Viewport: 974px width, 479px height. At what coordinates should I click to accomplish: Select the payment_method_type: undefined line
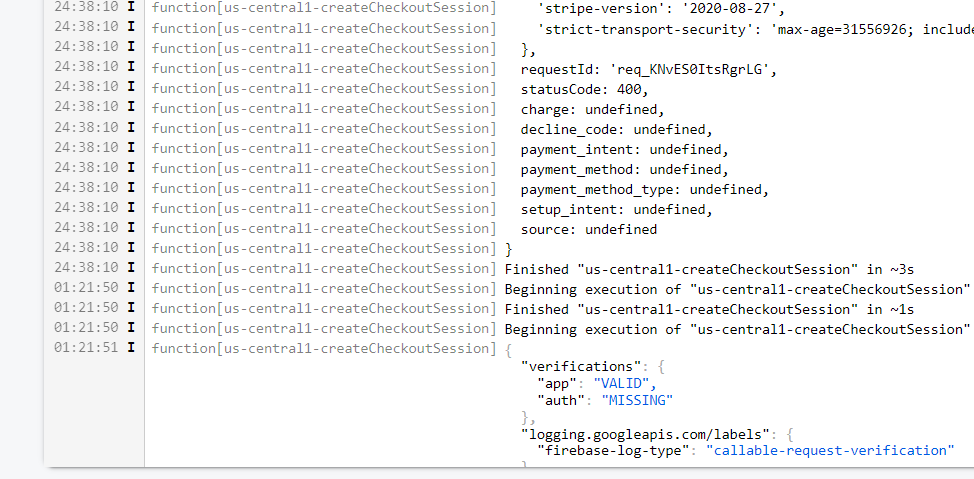[x=645, y=189]
